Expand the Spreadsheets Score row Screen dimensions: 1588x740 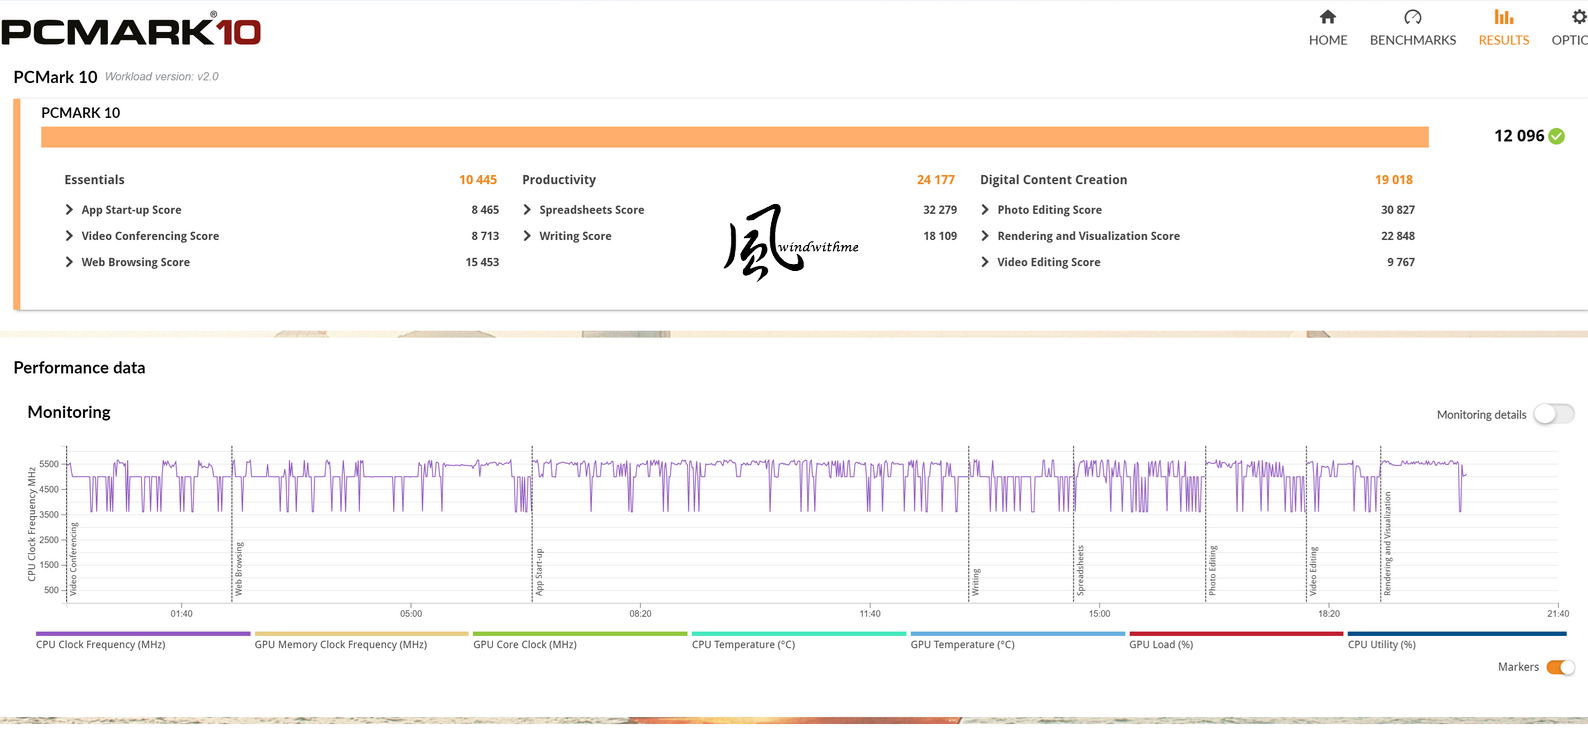click(x=527, y=210)
